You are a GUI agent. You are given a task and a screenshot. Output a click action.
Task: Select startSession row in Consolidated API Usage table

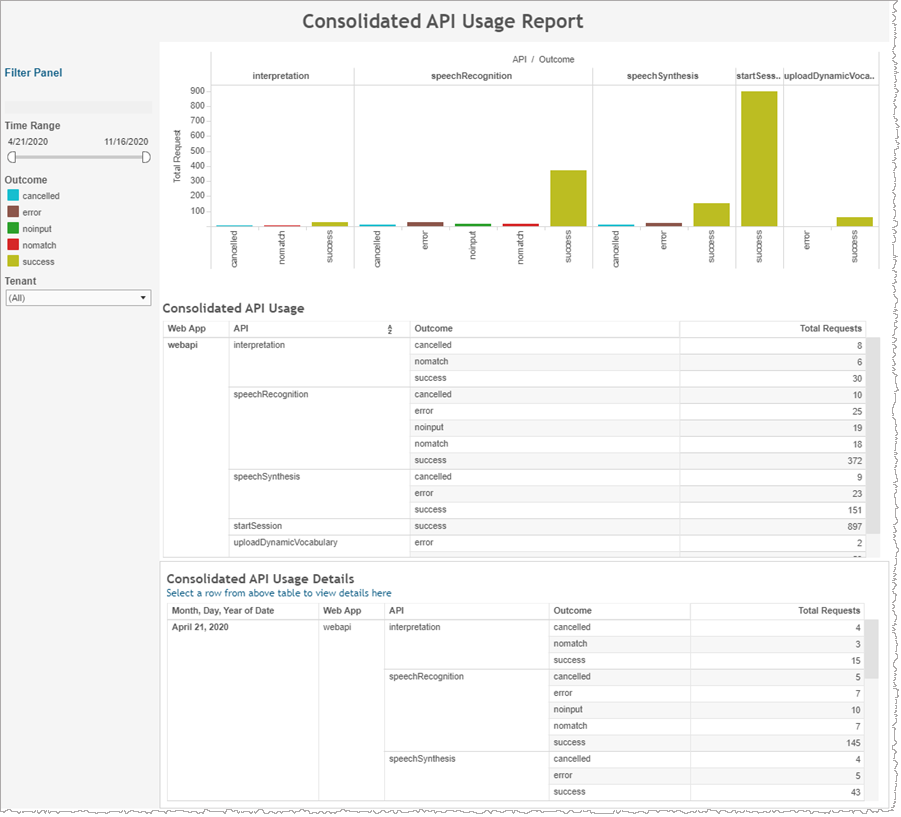tap(258, 526)
